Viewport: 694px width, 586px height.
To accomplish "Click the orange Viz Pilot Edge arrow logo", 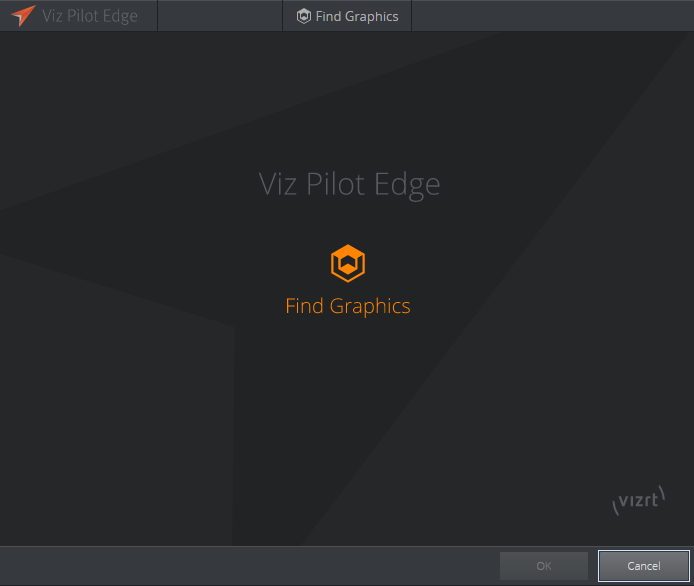I will (22, 16).
